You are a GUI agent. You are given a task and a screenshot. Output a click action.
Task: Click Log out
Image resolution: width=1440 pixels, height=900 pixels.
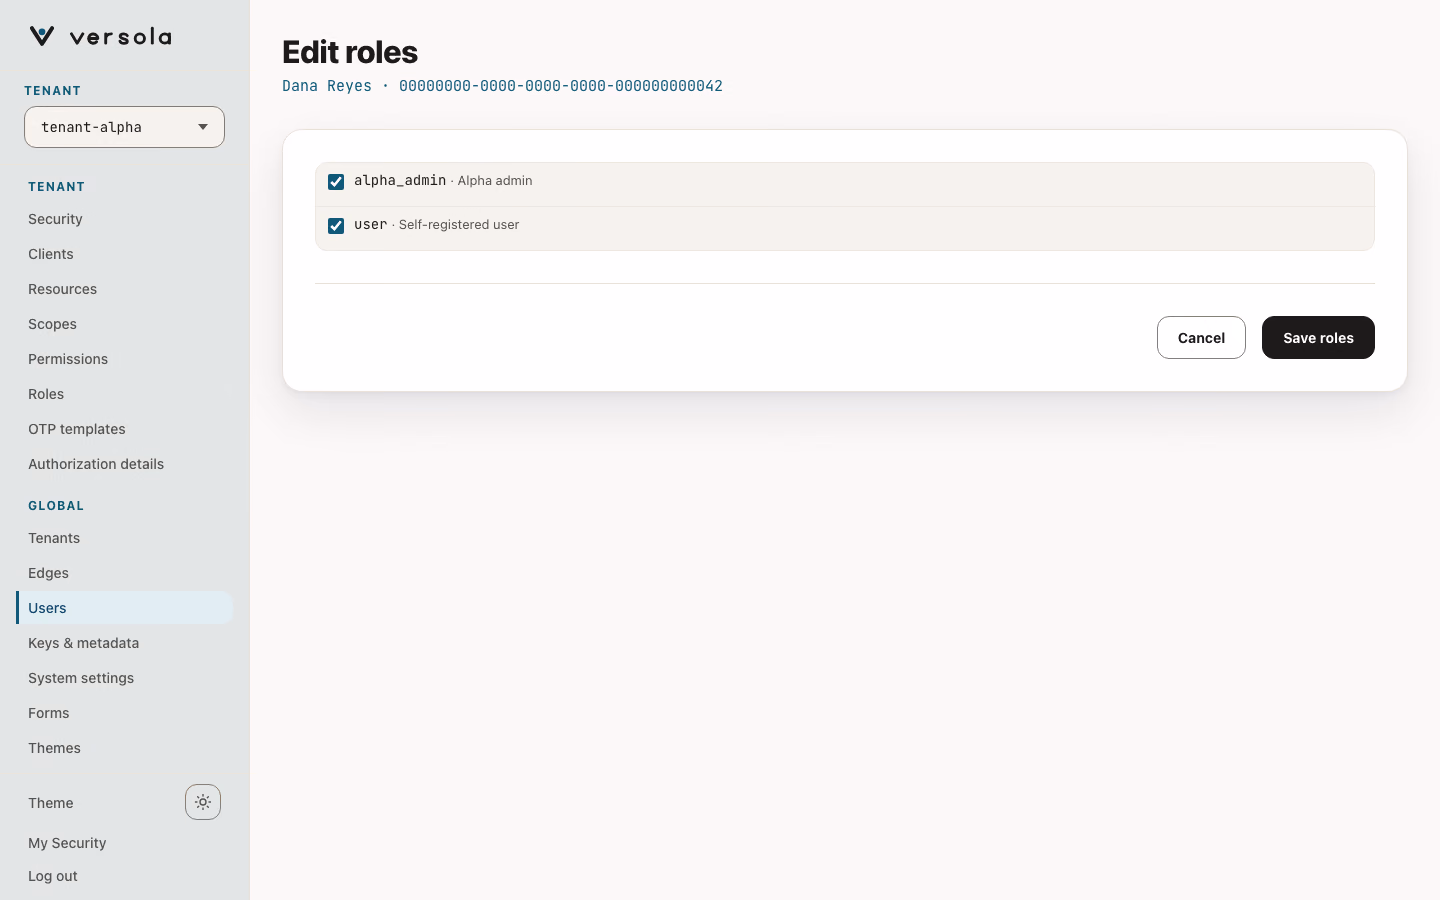53,876
